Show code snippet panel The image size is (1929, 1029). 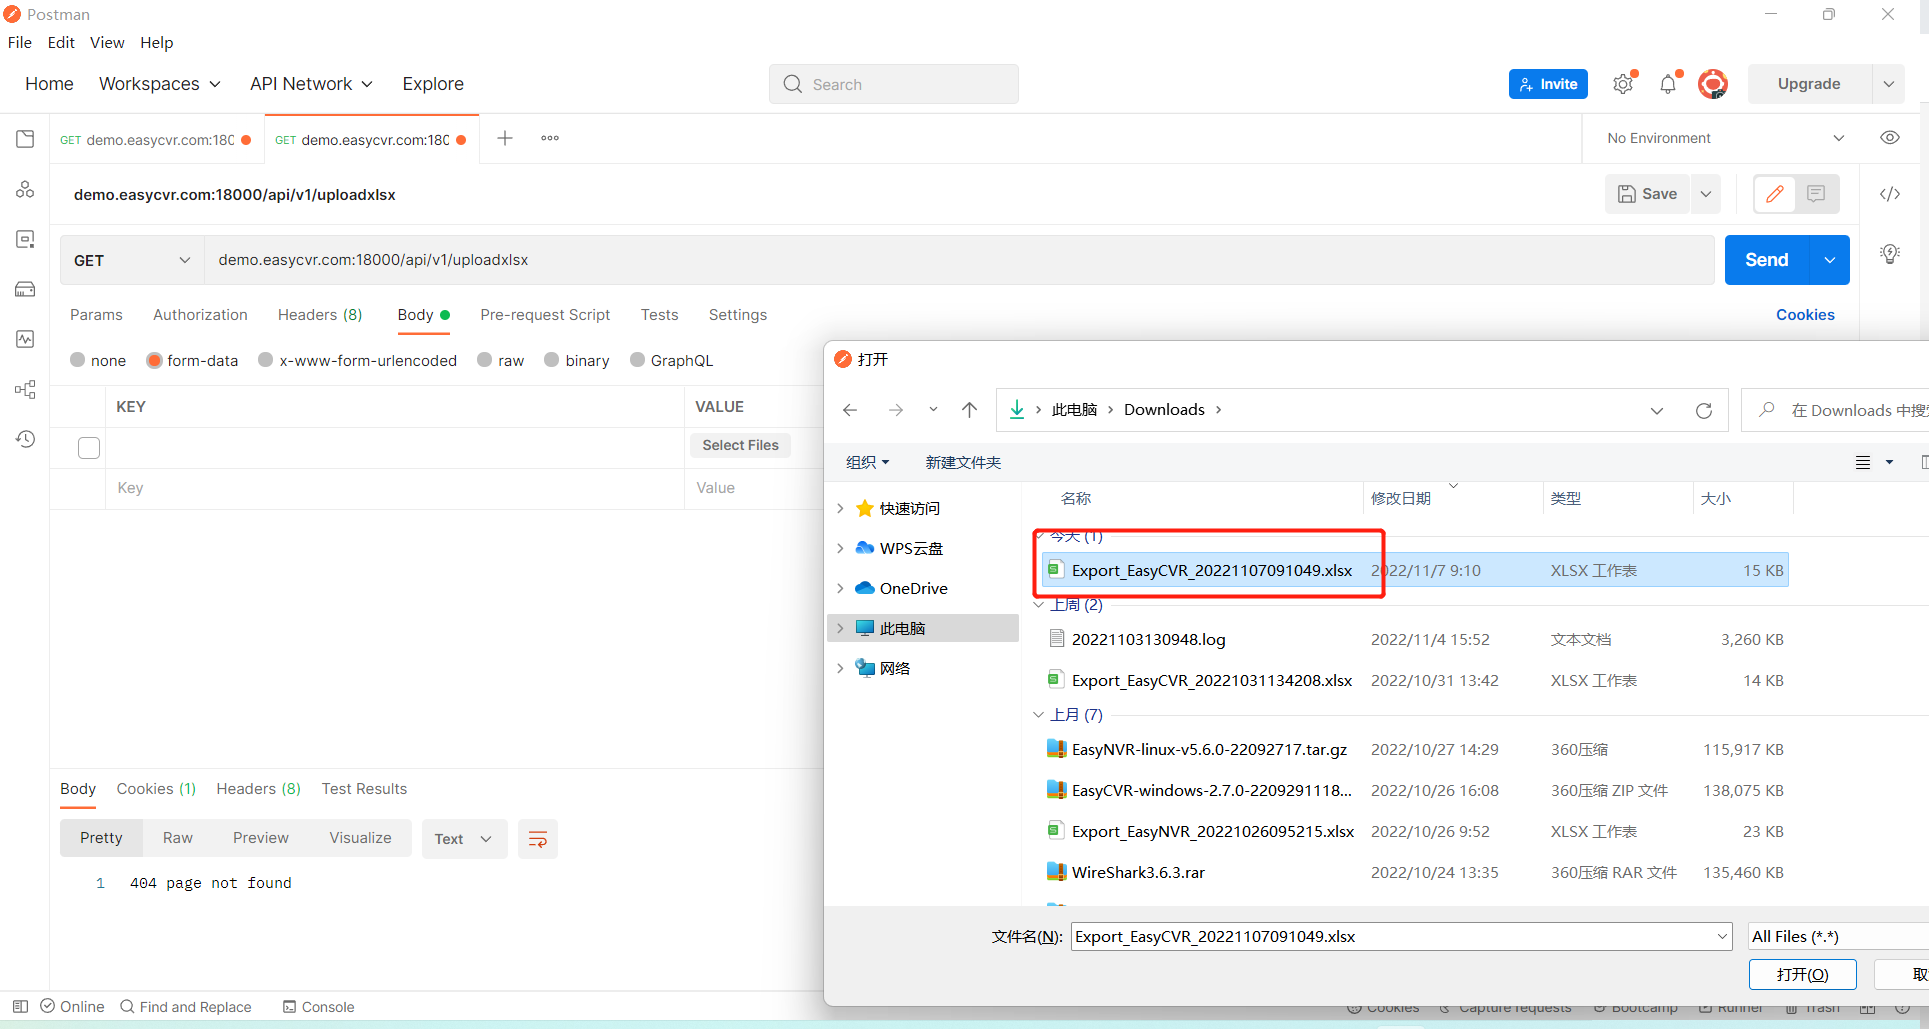(x=1890, y=194)
